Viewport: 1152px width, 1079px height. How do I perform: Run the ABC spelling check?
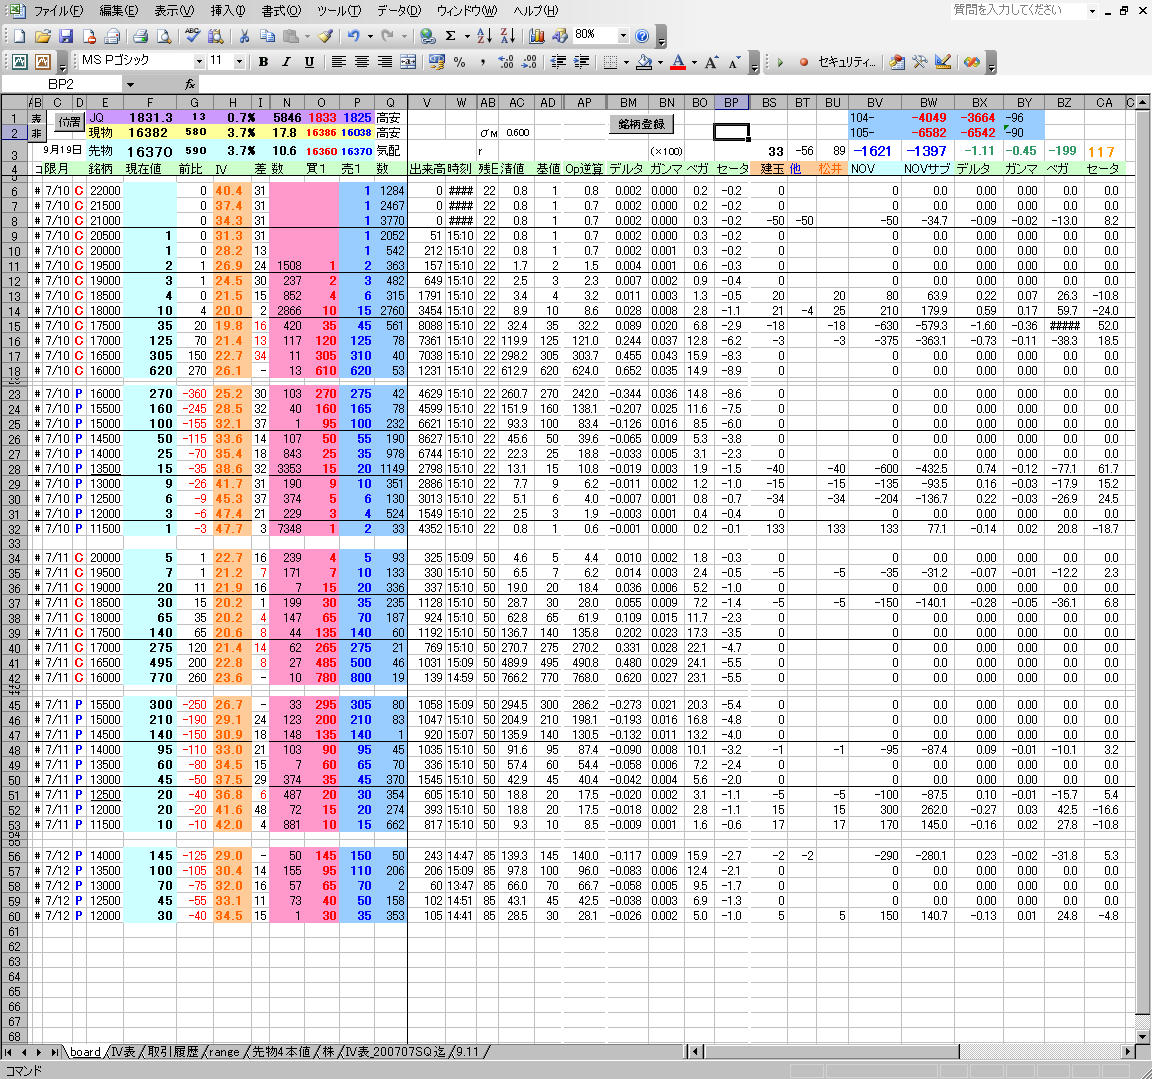pos(192,35)
